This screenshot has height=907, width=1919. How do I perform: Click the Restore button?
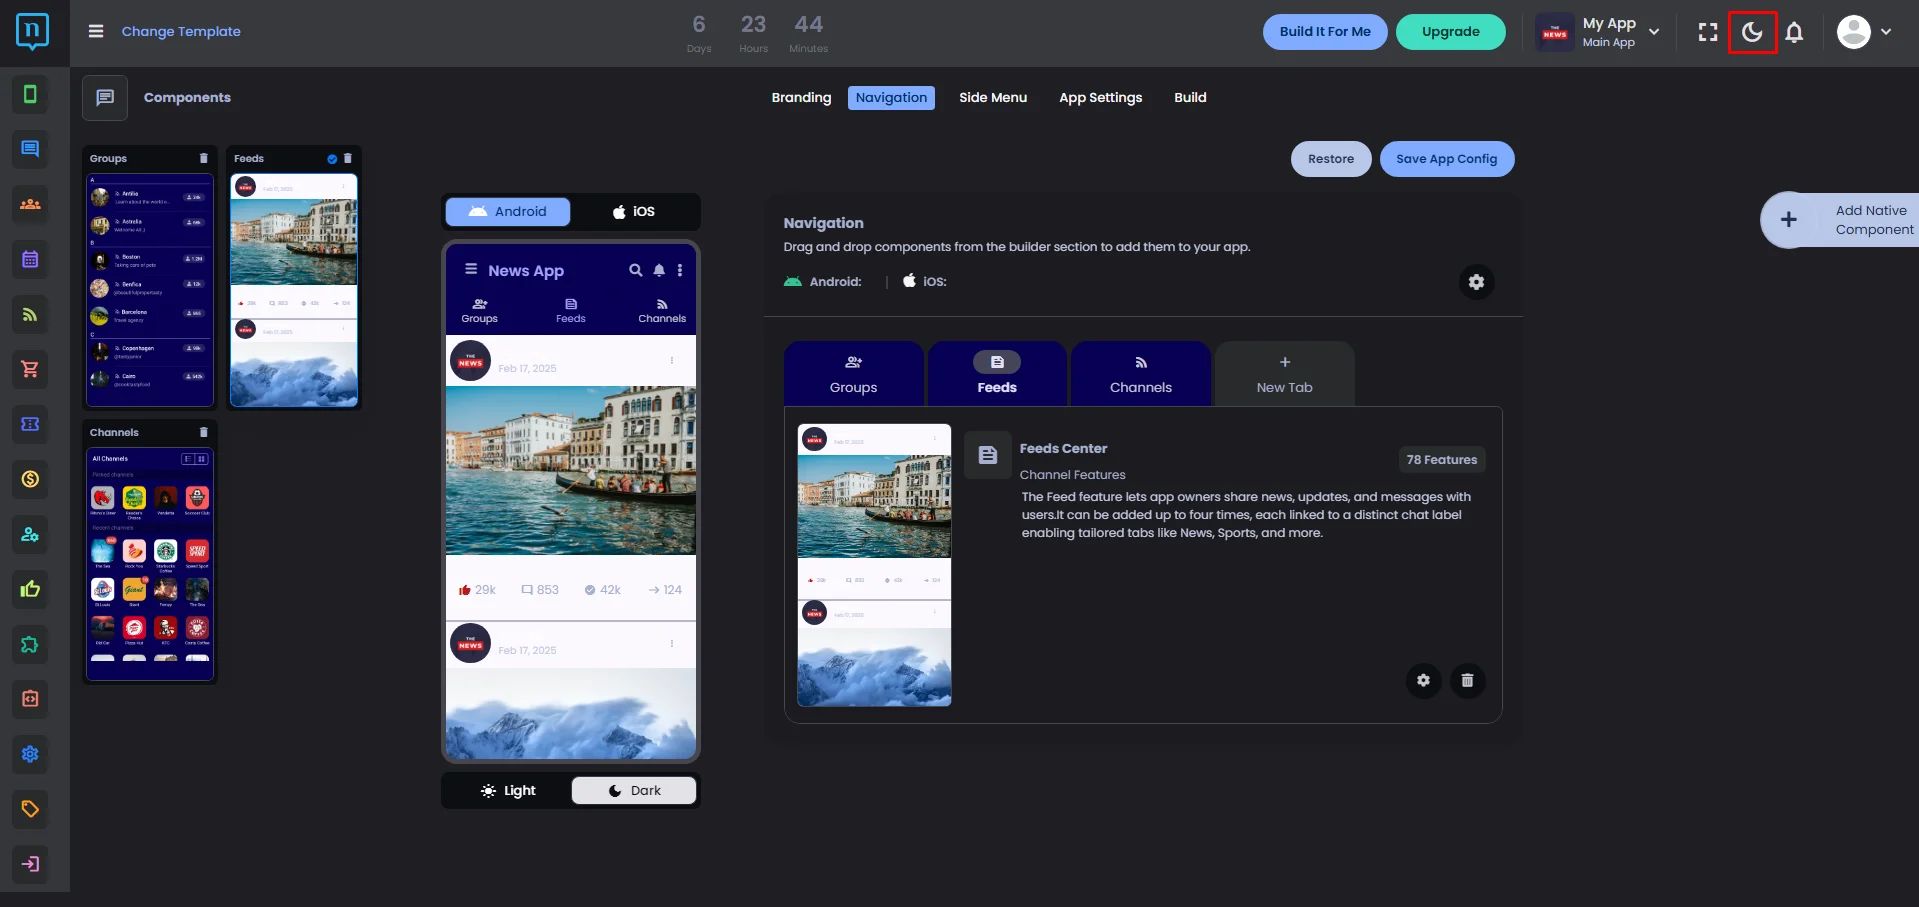1331,159
